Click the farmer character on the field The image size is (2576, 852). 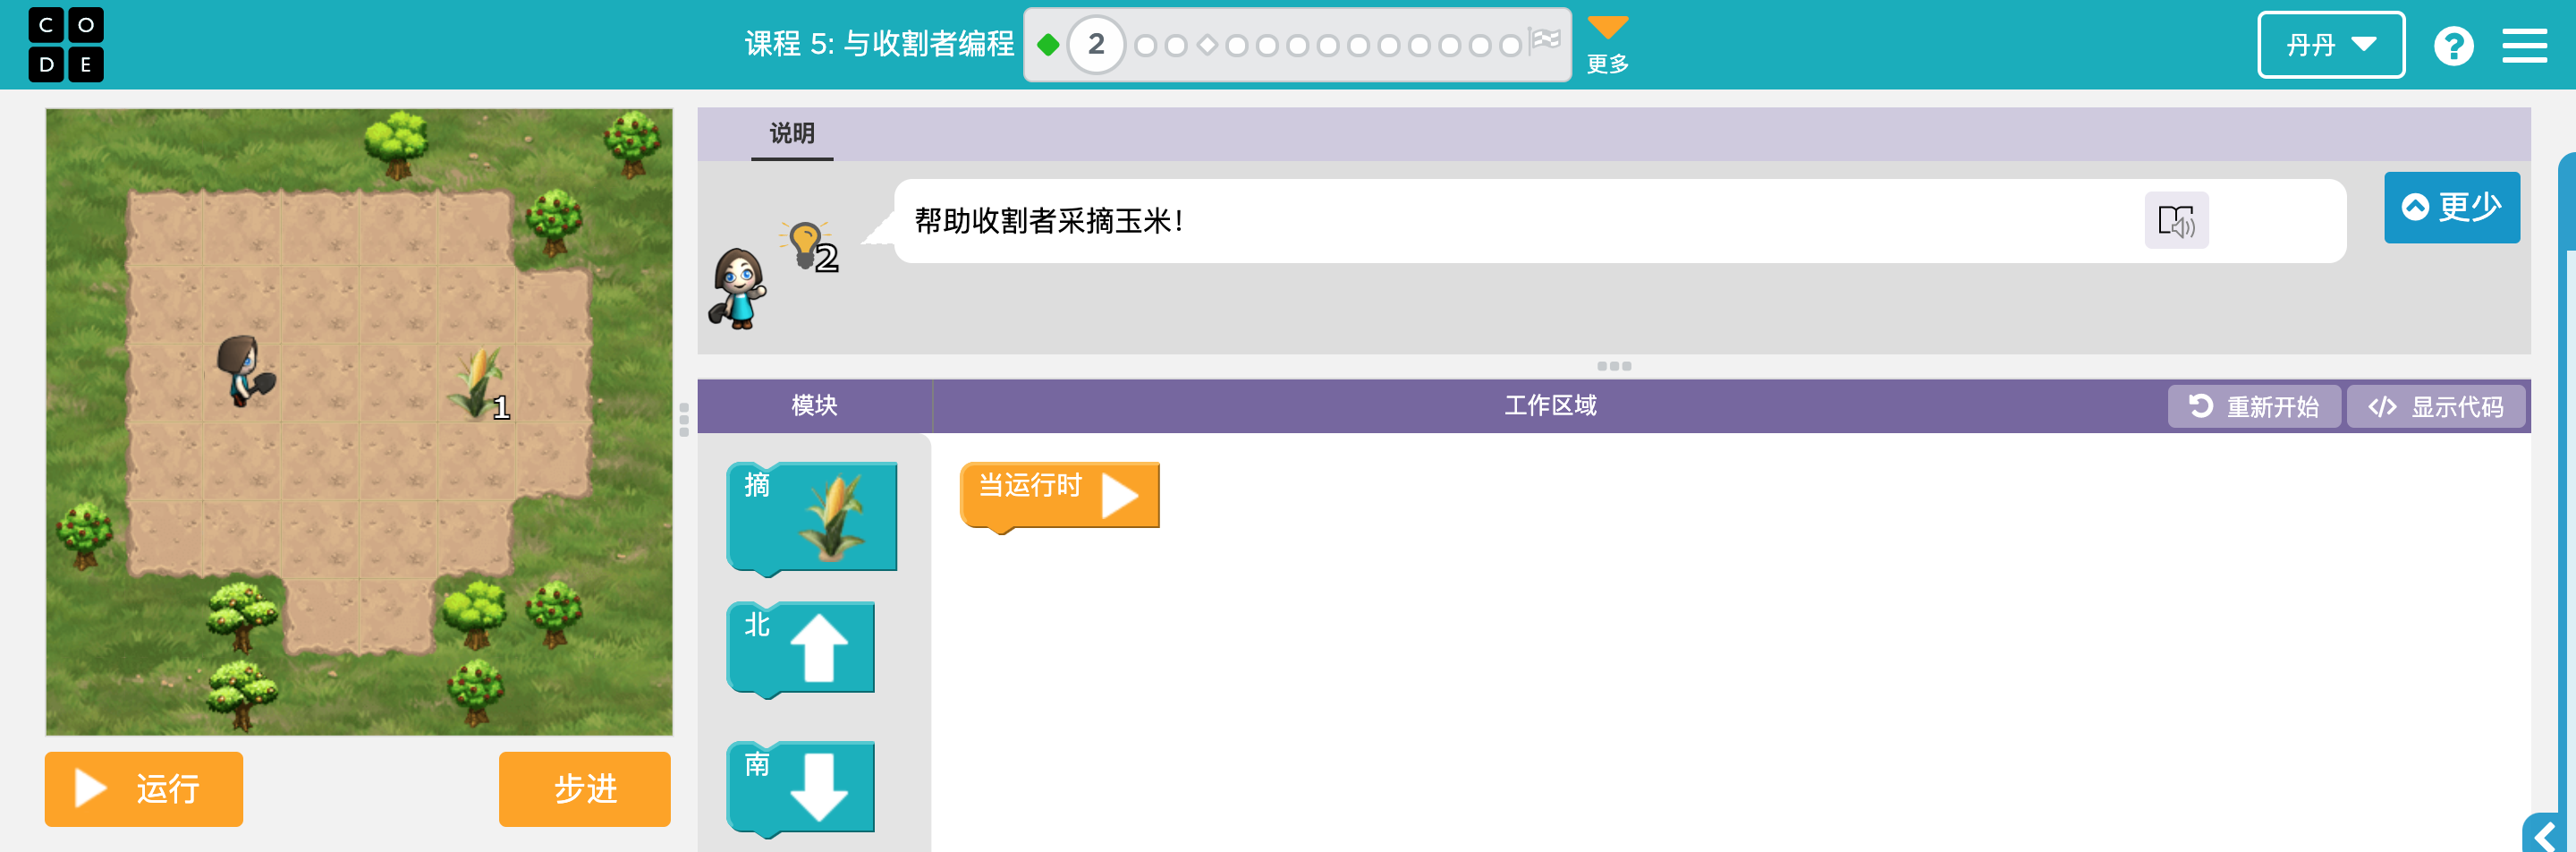tap(244, 370)
